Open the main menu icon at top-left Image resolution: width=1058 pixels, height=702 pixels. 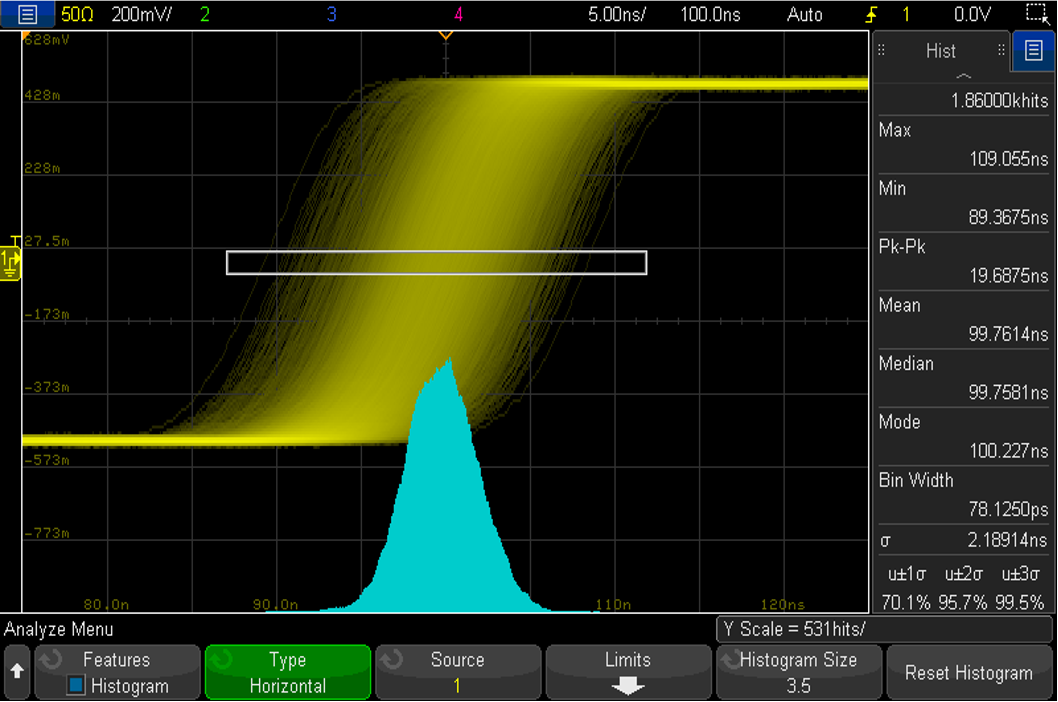tap(26, 14)
